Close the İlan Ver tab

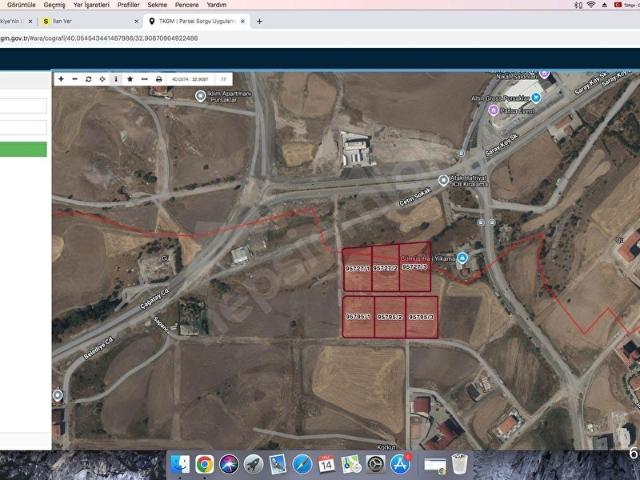pos(136,21)
